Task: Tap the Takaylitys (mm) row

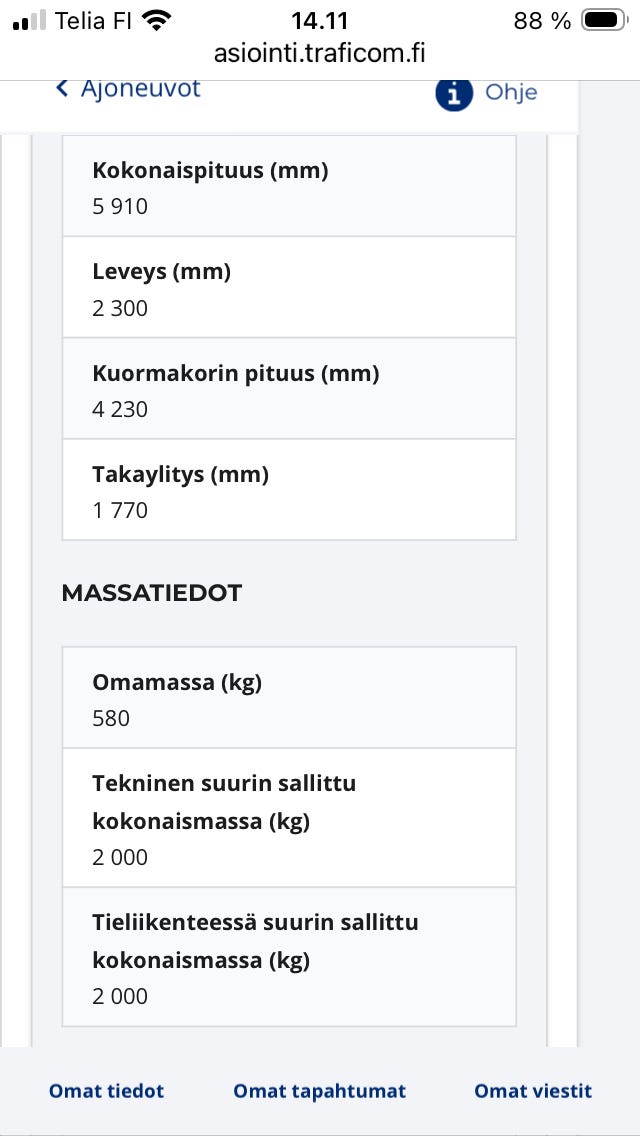Action: point(289,490)
